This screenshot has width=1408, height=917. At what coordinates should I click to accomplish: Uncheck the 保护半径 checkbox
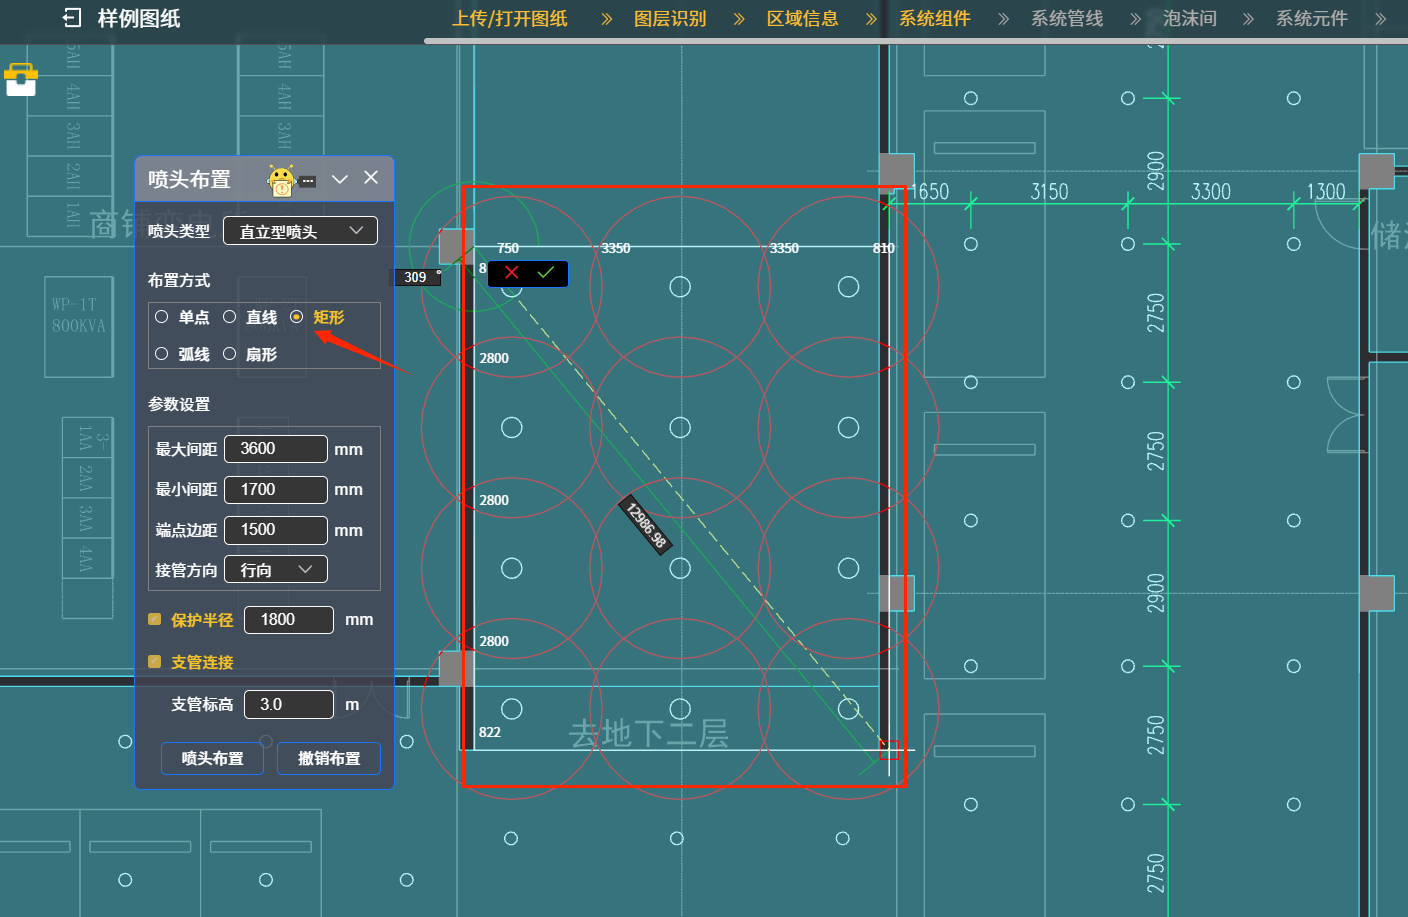click(x=155, y=619)
